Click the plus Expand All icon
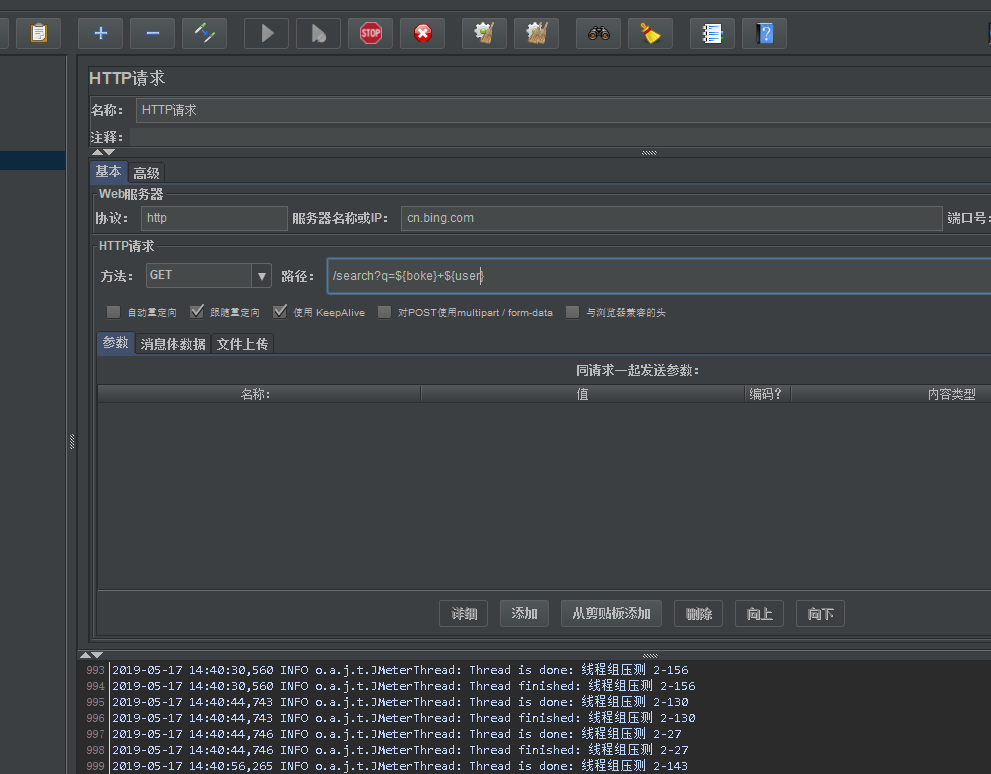 (x=100, y=33)
